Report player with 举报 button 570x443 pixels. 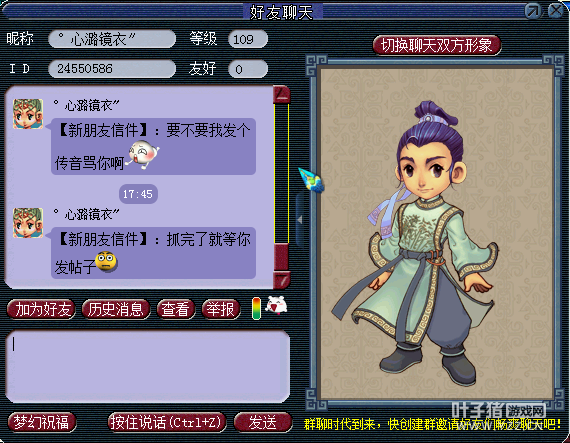221,310
